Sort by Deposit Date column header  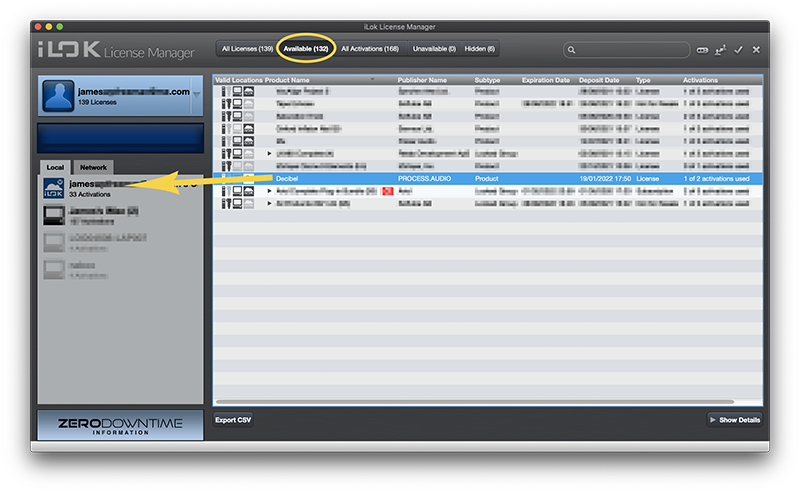click(599, 80)
